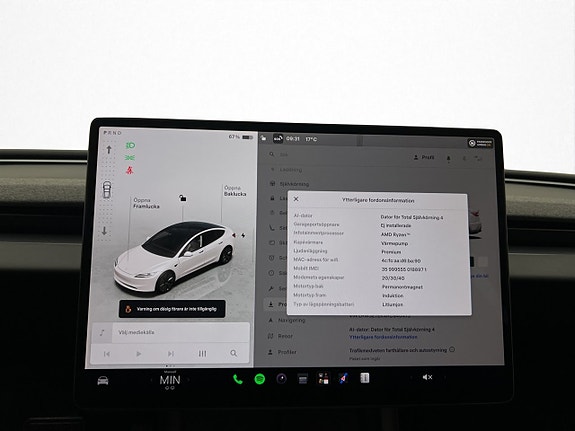The image size is (575, 431).
Task: Open the navigation maps app icon
Action: 343,378
